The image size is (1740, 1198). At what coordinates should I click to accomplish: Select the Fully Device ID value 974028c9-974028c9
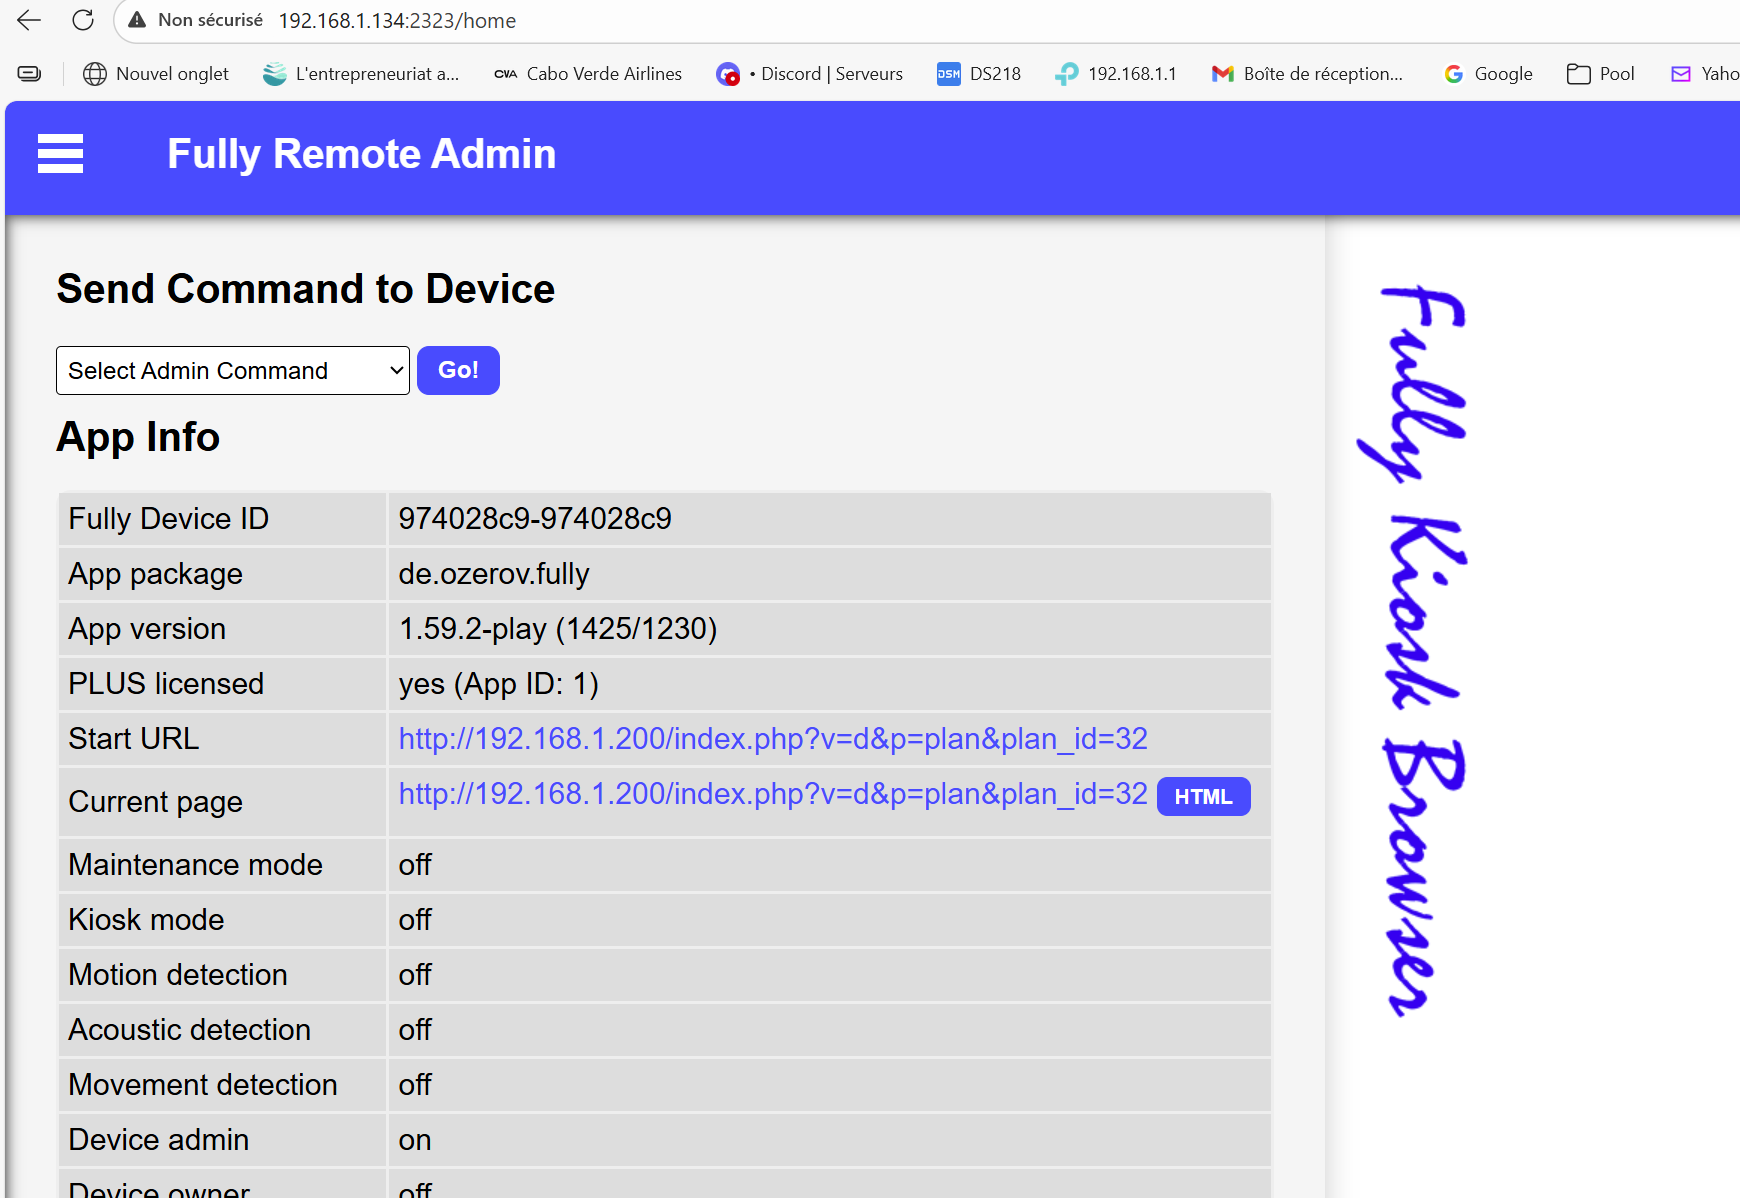pyautogui.click(x=535, y=519)
